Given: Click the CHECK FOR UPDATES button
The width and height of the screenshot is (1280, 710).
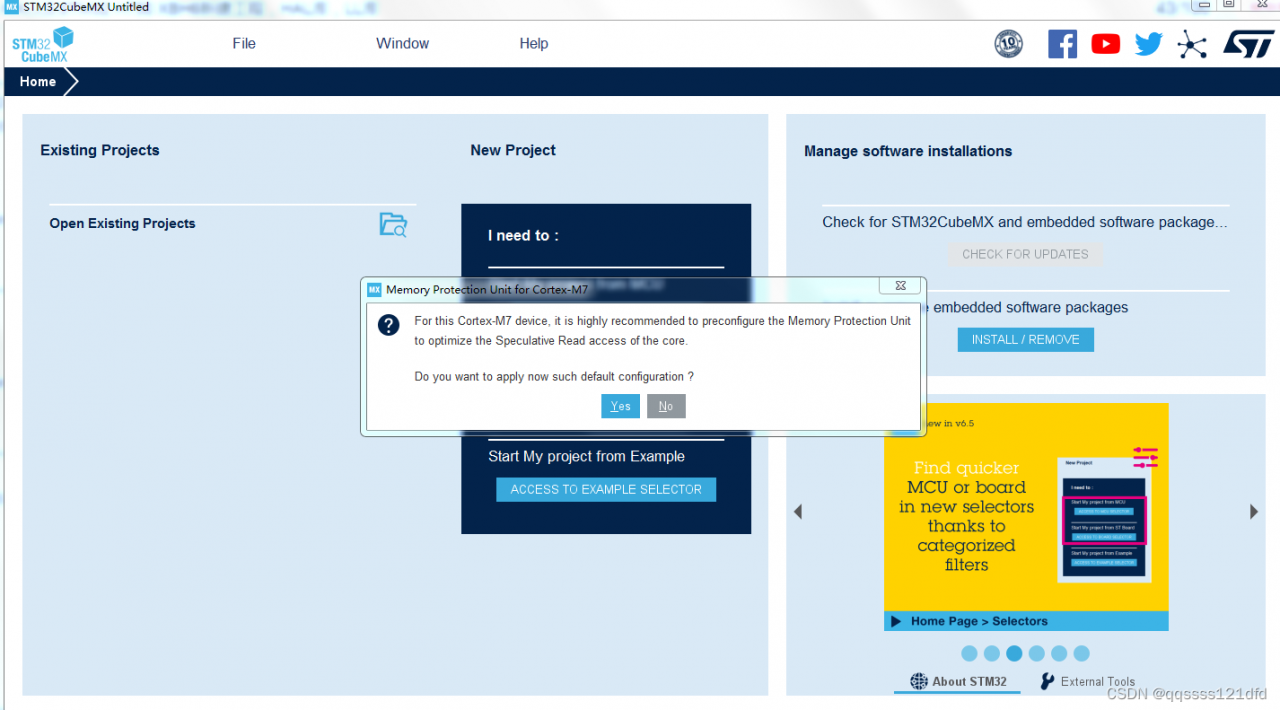Looking at the screenshot, I should pyautogui.click(x=1025, y=254).
